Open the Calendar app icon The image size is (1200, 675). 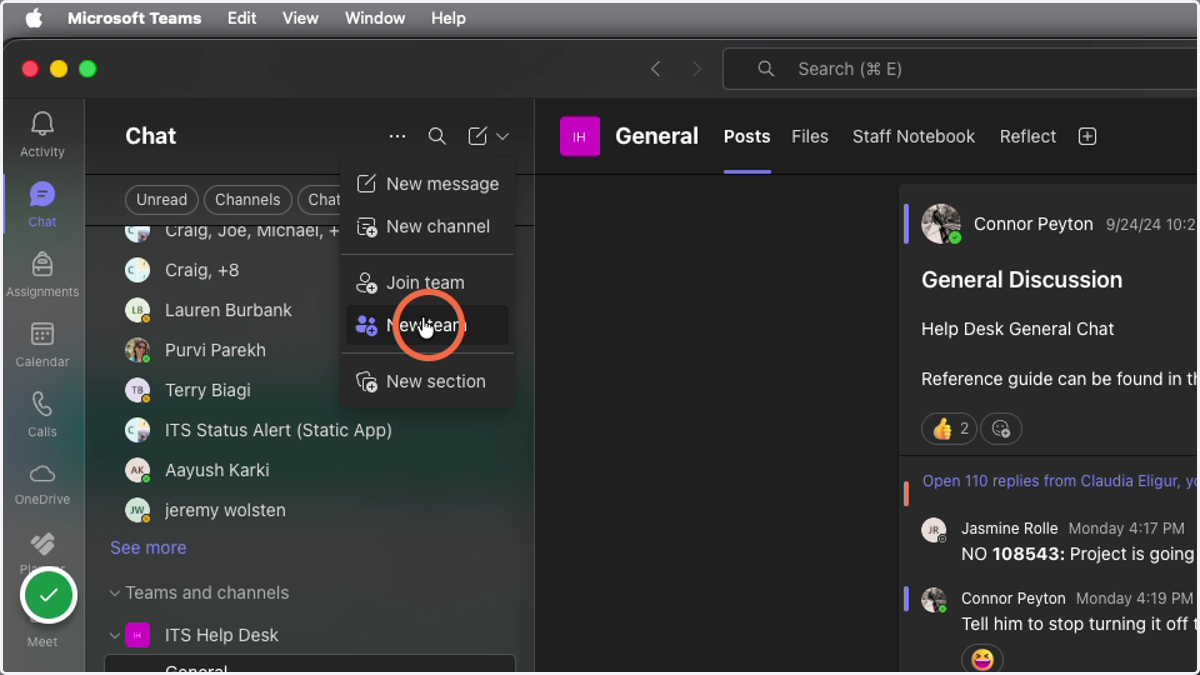[x=42, y=344]
